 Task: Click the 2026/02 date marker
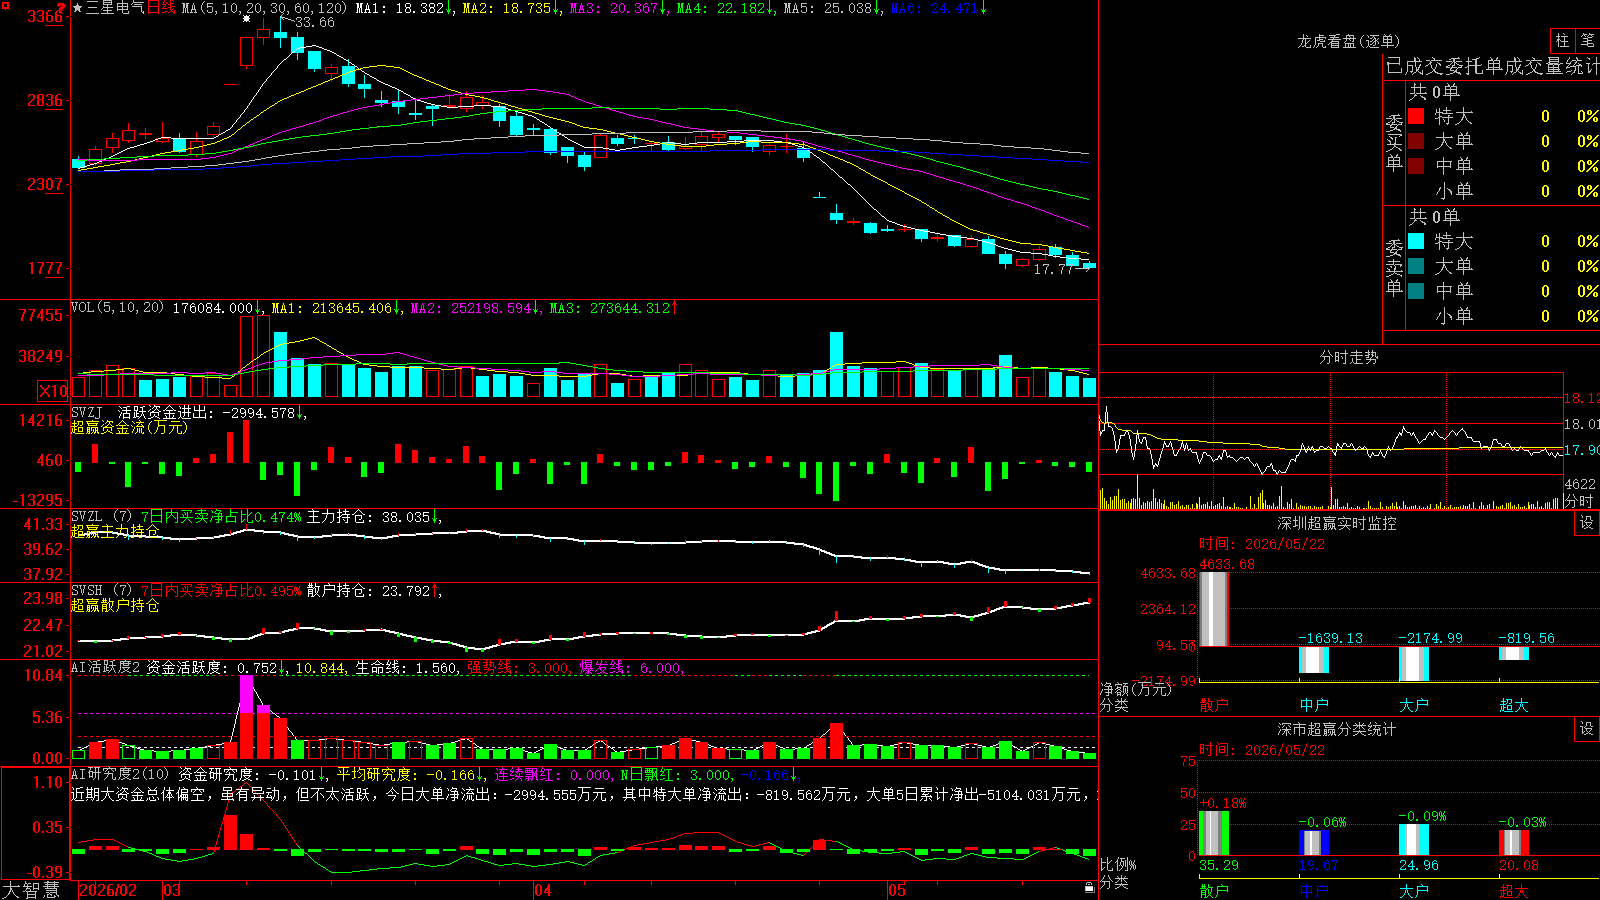(107, 890)
